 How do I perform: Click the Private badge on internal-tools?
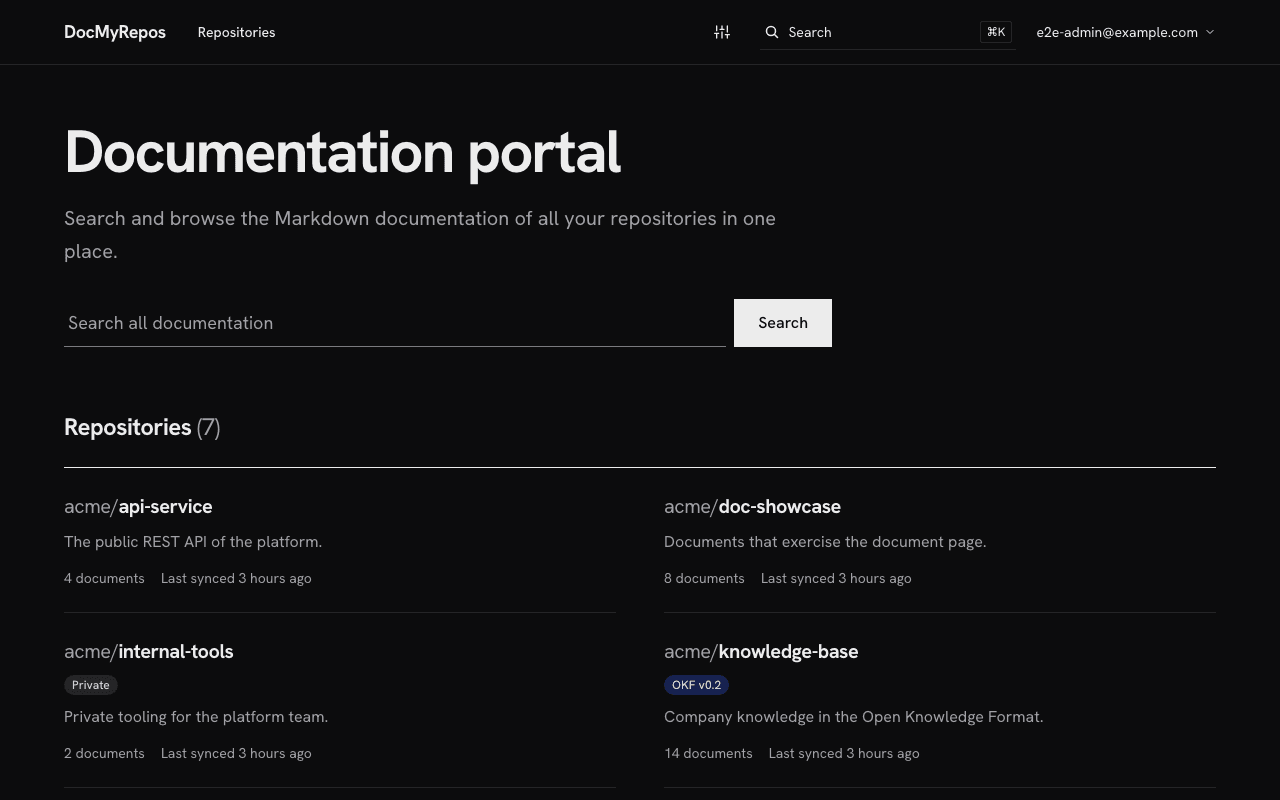coord(91,685)
